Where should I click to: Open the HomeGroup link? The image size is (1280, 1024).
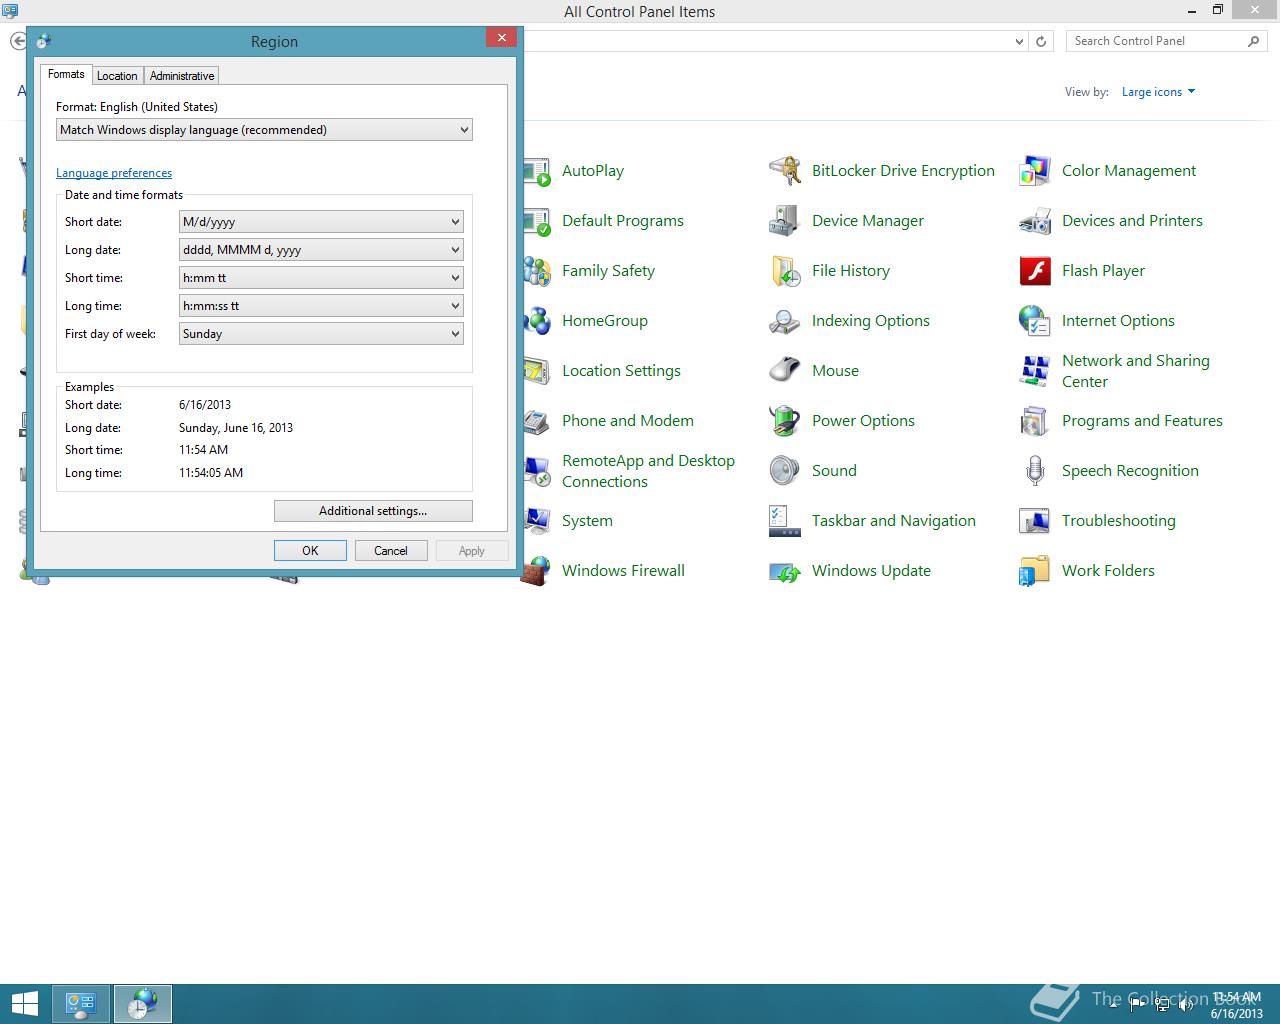pyautogui.click(x=605, y=321)
